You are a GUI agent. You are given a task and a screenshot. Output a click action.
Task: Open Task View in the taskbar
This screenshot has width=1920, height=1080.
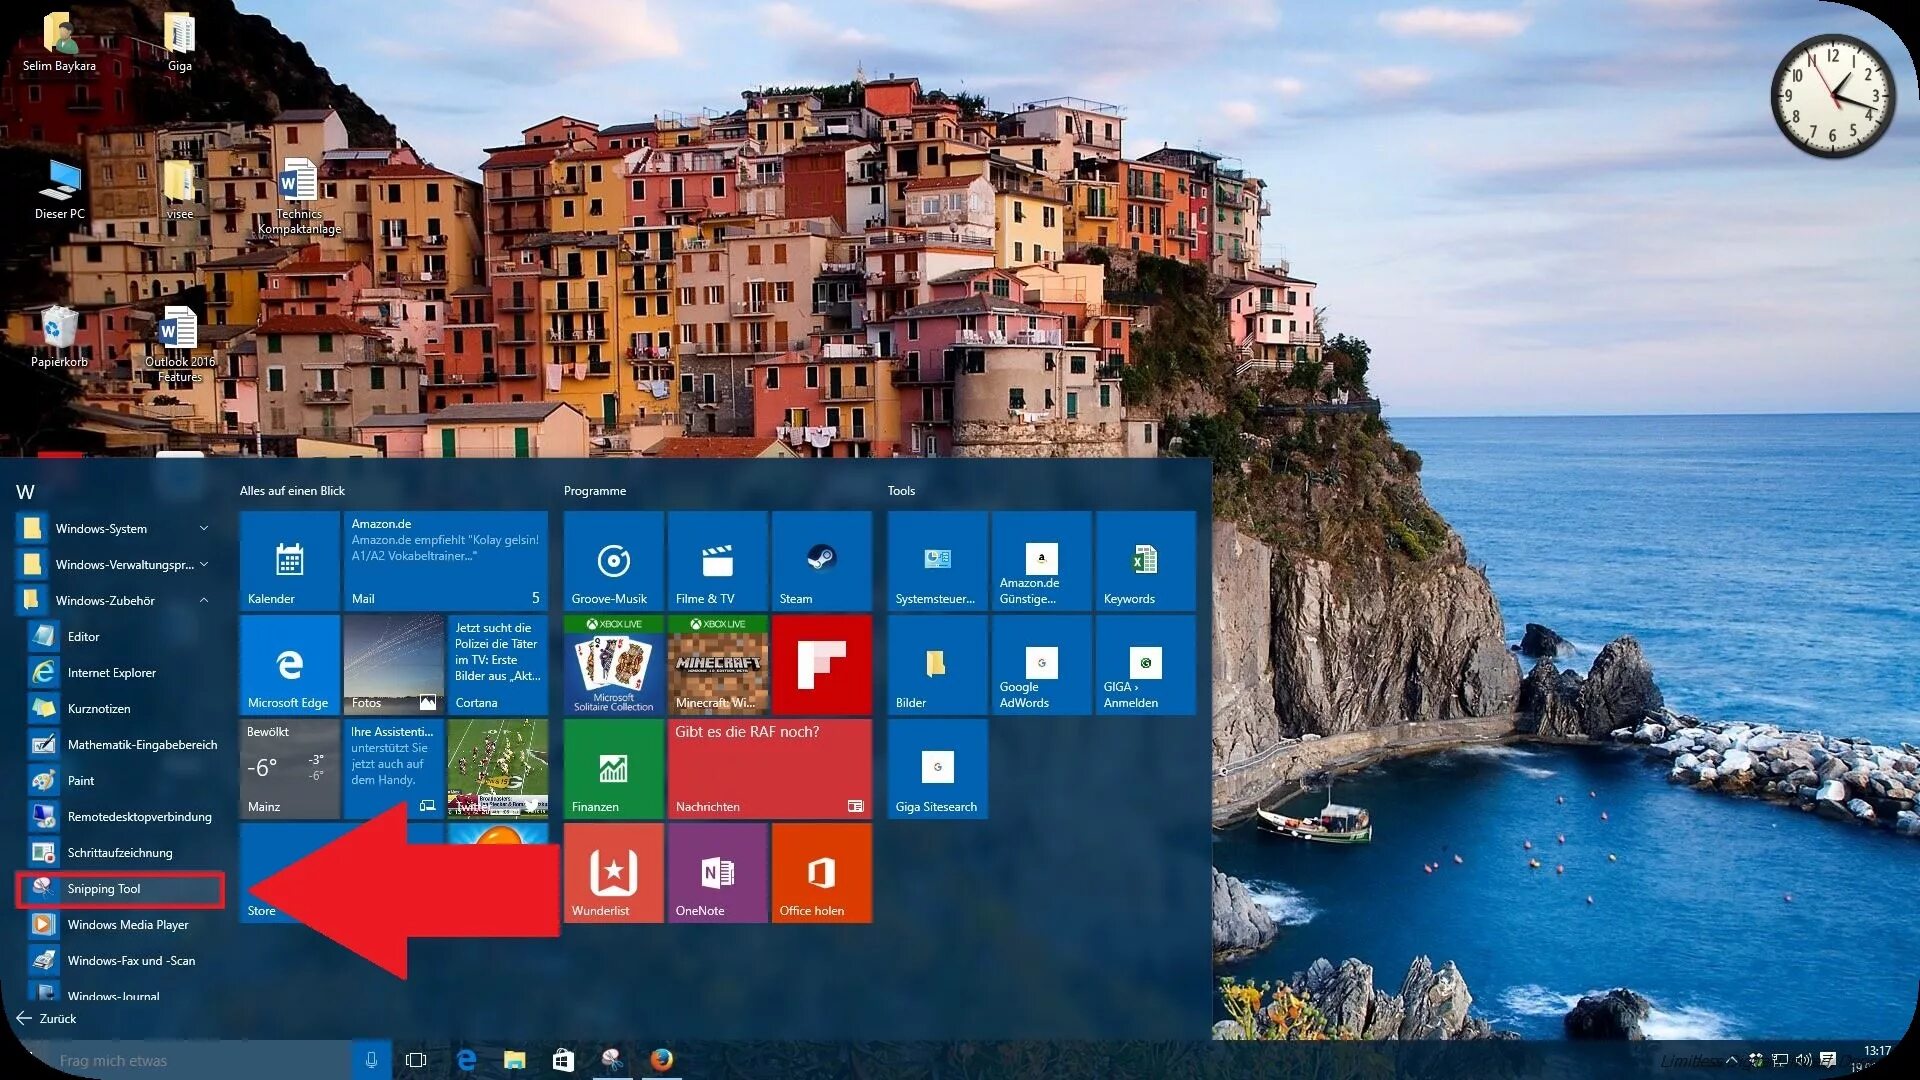416,1060
